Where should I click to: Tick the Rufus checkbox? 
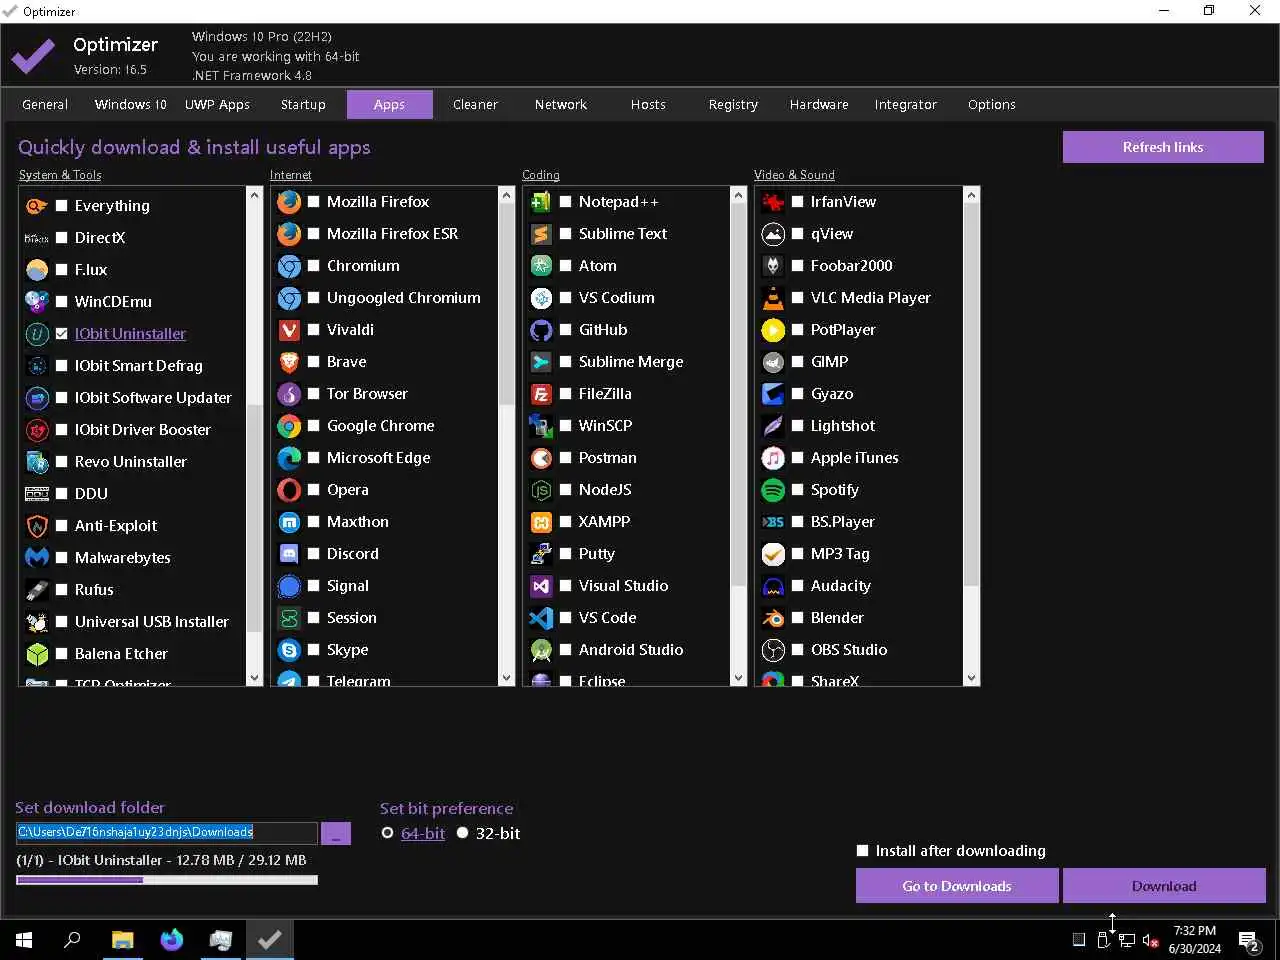pyautogui.click(x=62, y=590)
